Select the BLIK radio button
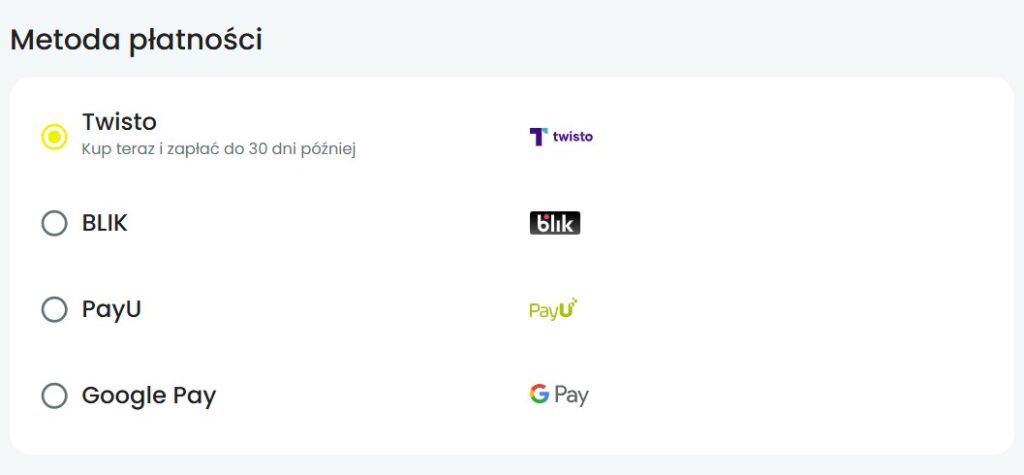The height and width of the screenshot is (475, 1024). [54, 223]
